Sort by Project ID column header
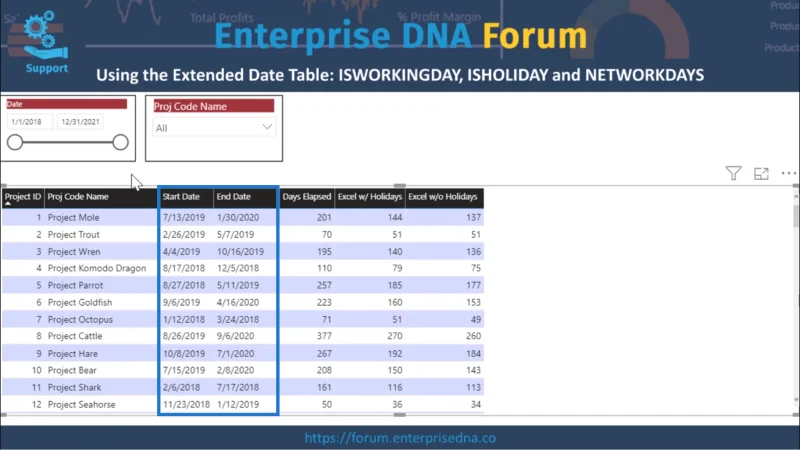Image resolution: width=800 pixels, height=450 pixels. point(22,197)
